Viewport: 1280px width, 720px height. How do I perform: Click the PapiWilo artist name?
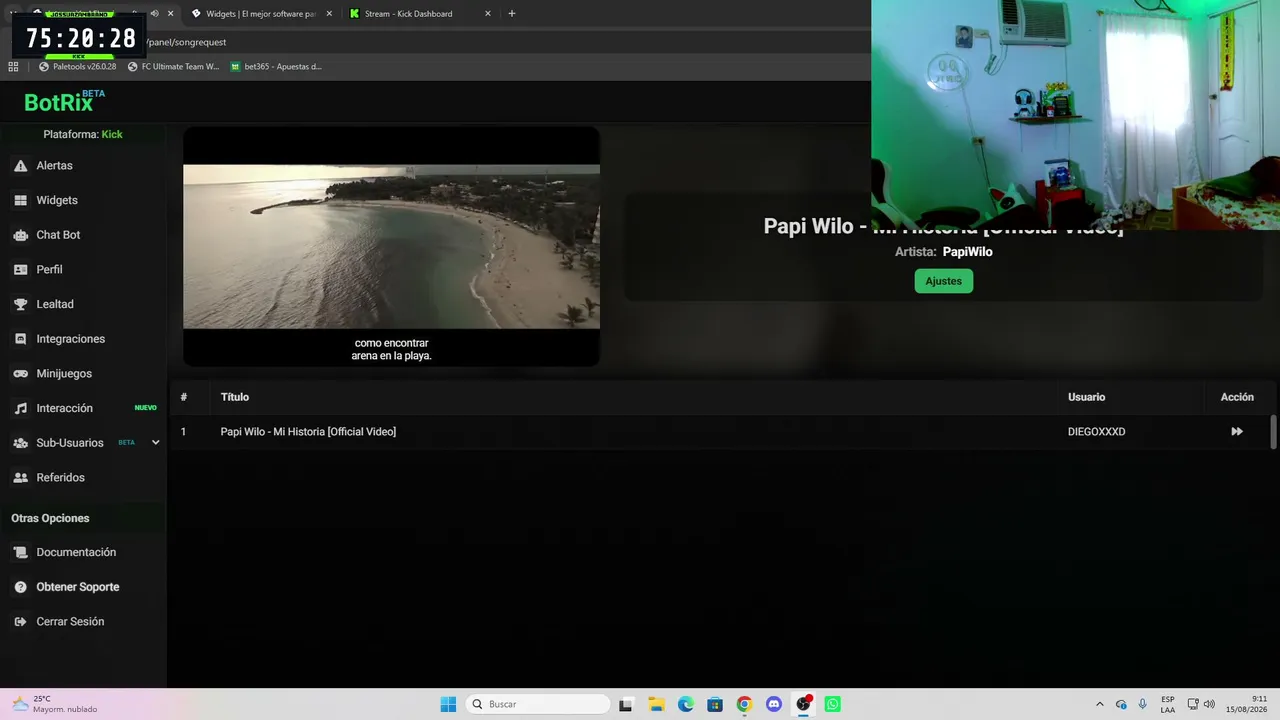click(x=967, y=252)
